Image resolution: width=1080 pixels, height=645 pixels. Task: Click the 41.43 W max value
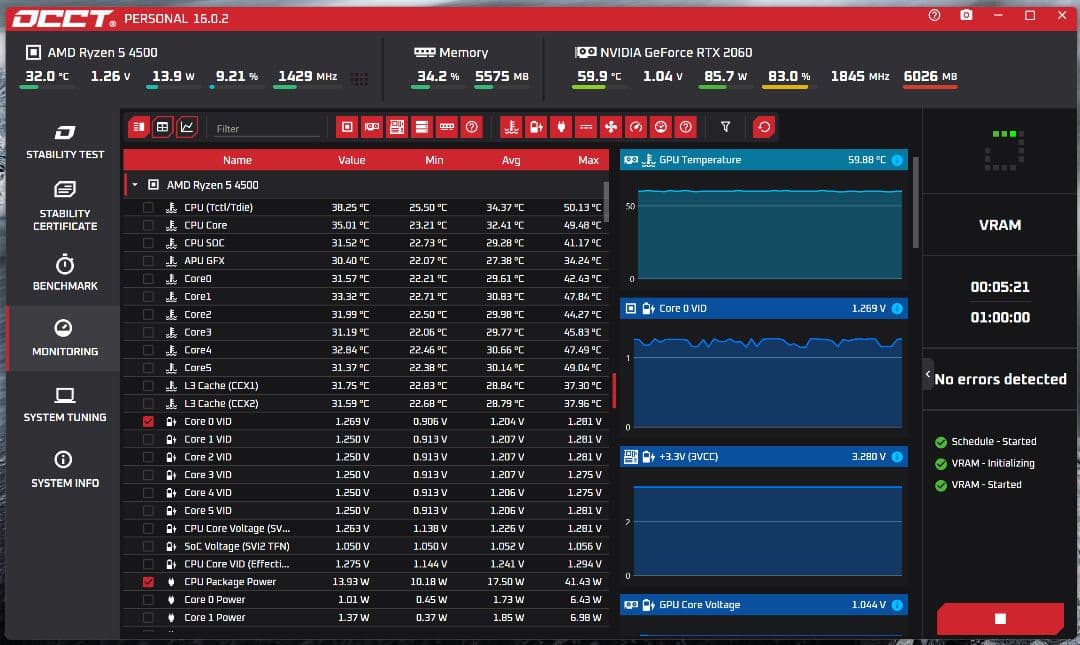click(582, 582)
